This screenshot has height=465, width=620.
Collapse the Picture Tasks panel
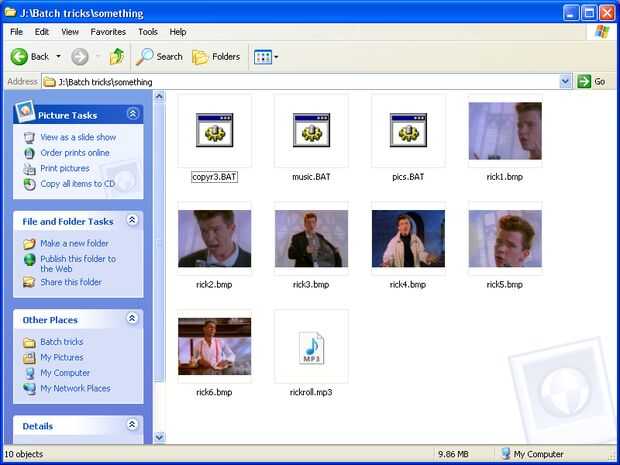[132, 114]
